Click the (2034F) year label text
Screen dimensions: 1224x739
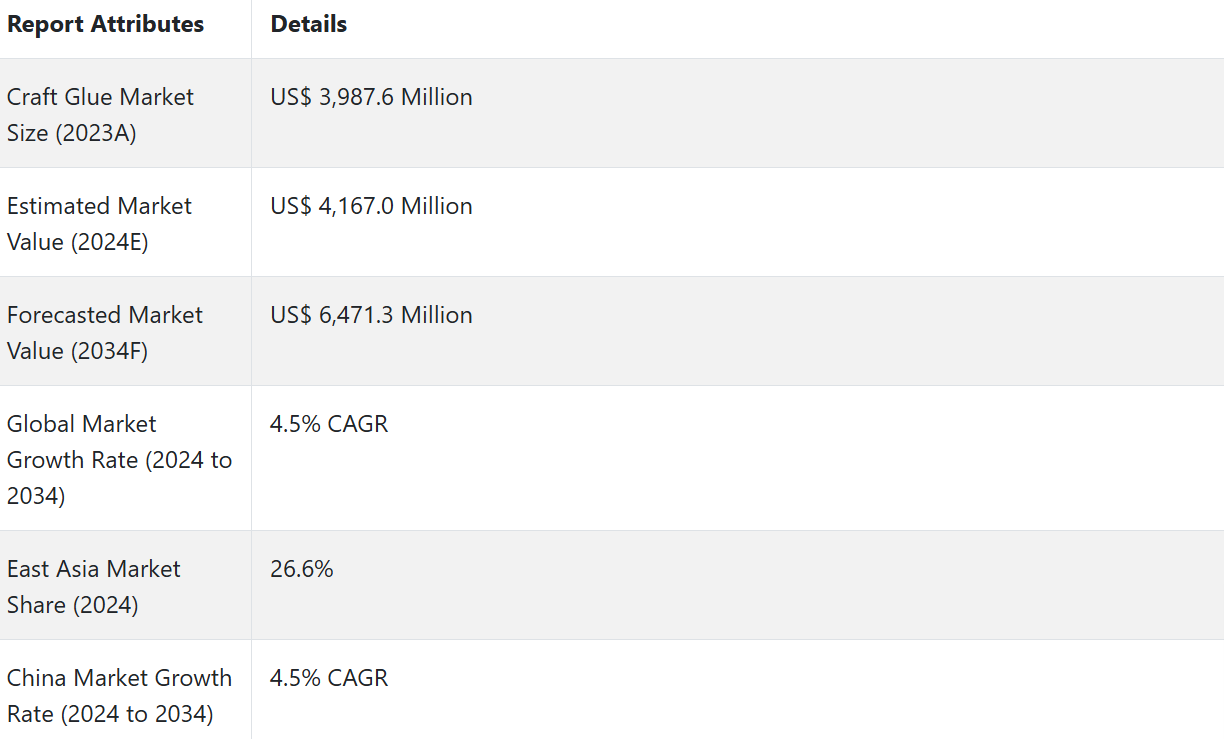click(110, 351)
